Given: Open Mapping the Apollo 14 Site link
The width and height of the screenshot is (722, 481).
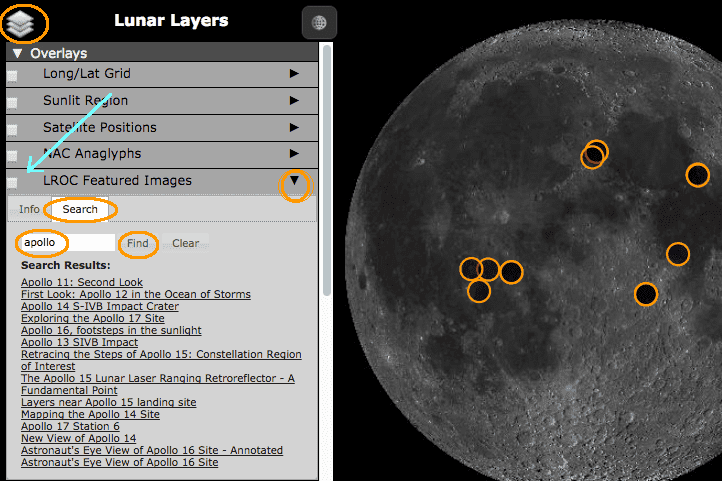Looking at the screenshot, I should click(90, 414).
